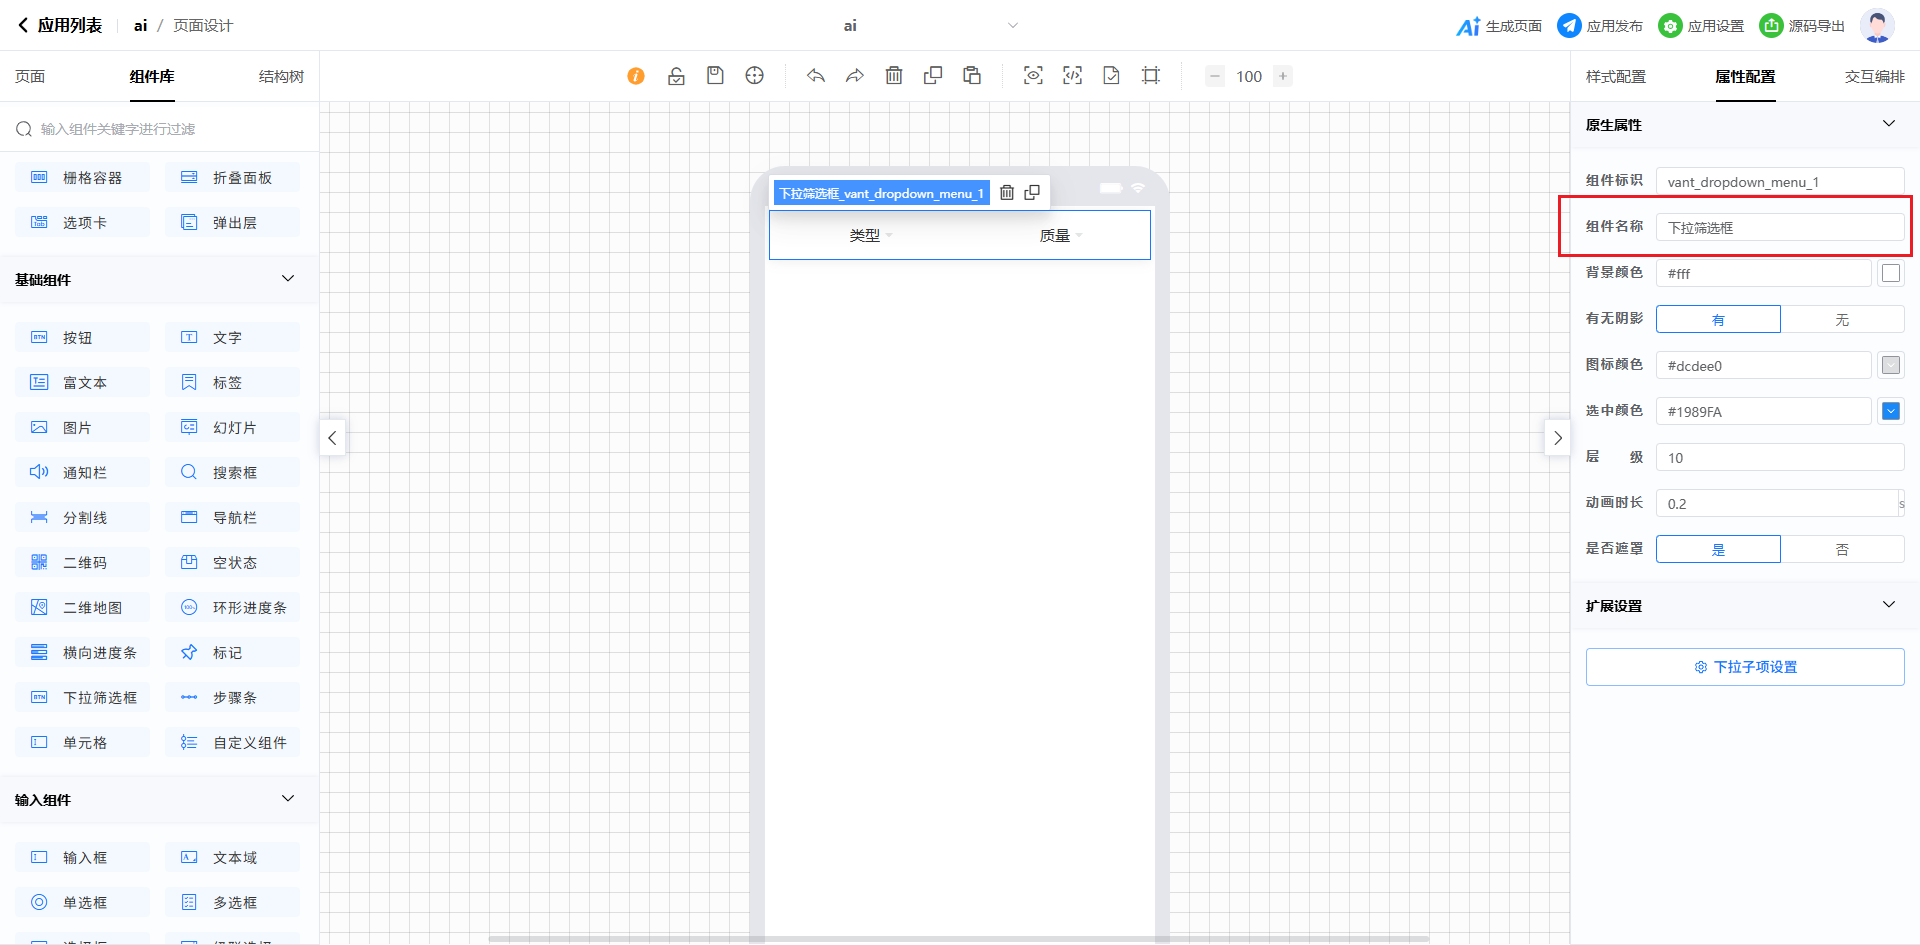Click 应用发布 in the top bar
Image resolution: width=1920 pixels, height=945 pixels.
(1600, 26)
